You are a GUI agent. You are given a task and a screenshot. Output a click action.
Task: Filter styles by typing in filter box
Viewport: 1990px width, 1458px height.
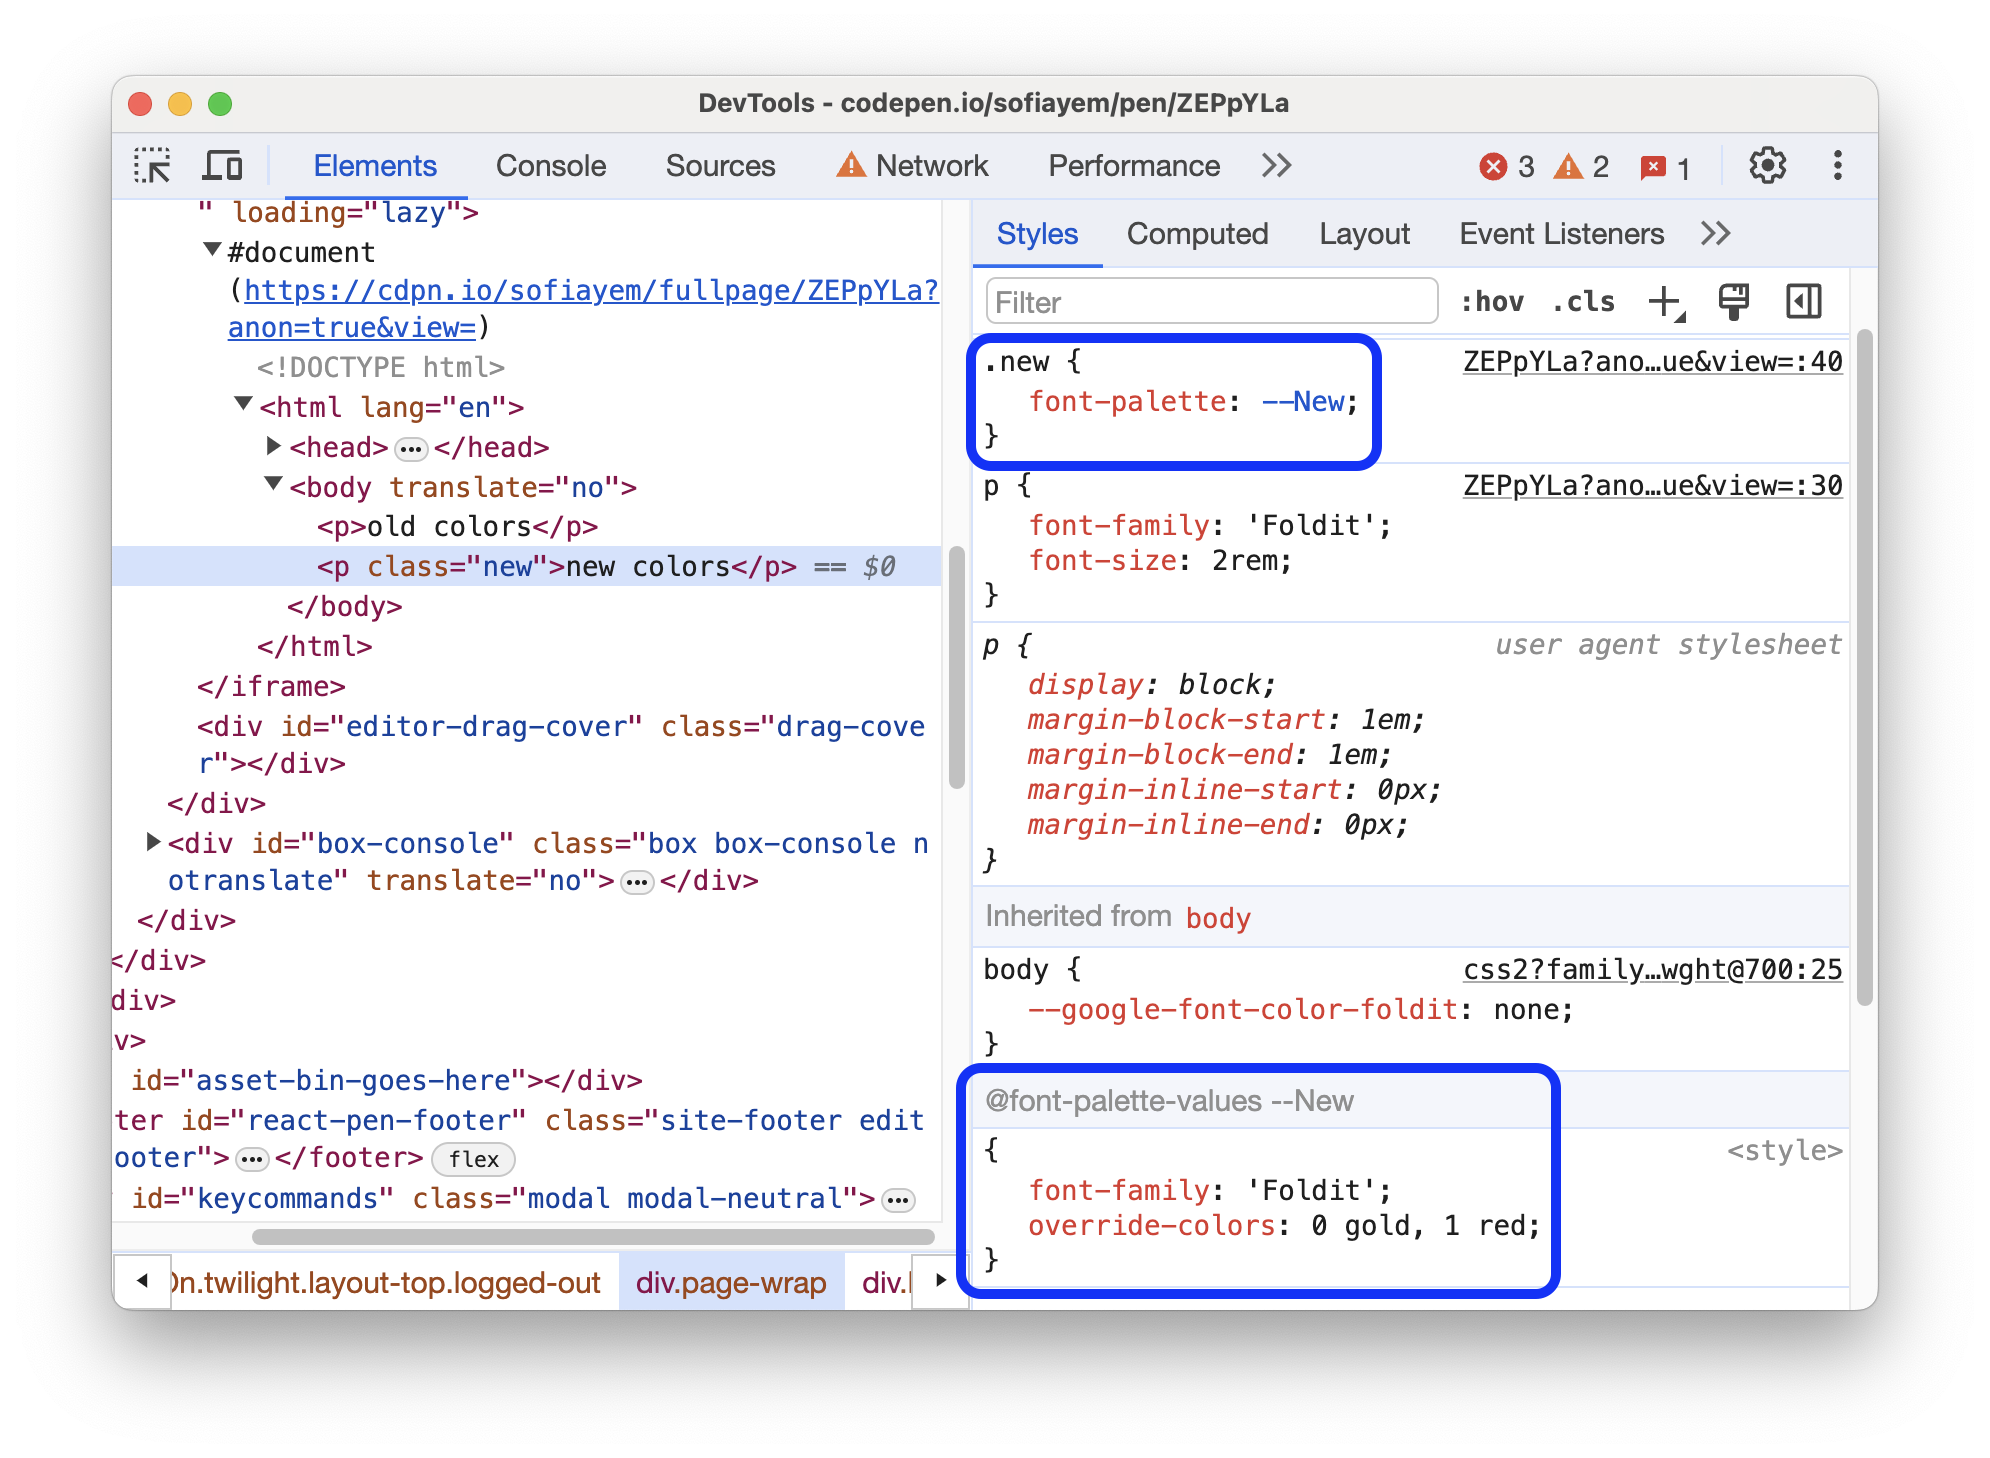[1205, 301]
